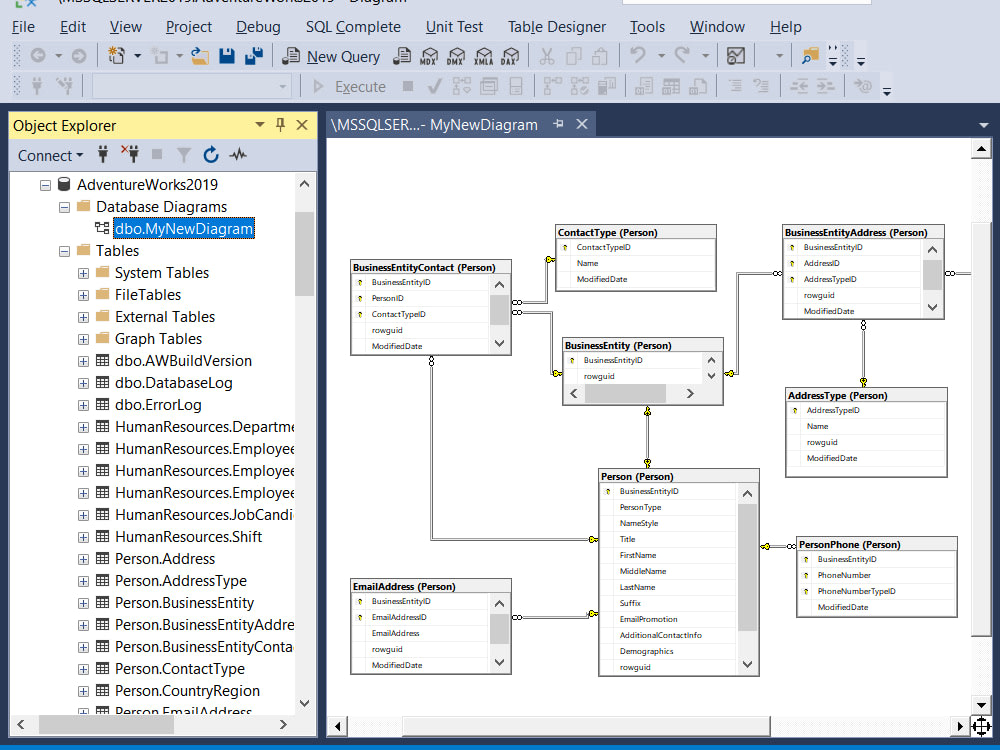Screen dimensions: 1000x750
Task: Open the File menu
Action: 24,27
